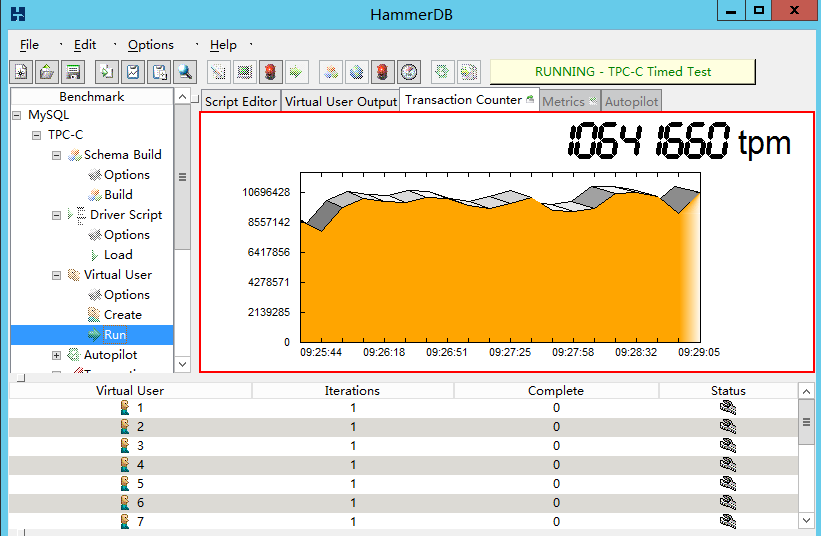821x536 pixels.
Task: Click the new blank document toolbar icon
Action: coord(21,72)
